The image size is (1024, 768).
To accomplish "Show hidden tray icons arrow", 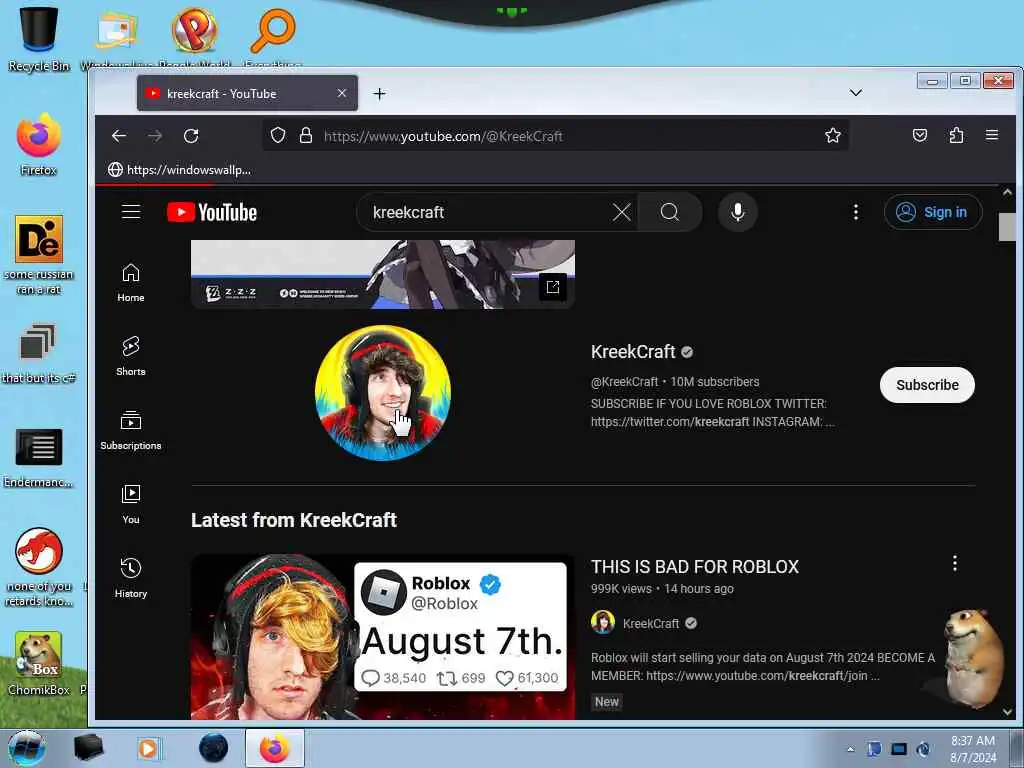I will (x=850, y=749).
